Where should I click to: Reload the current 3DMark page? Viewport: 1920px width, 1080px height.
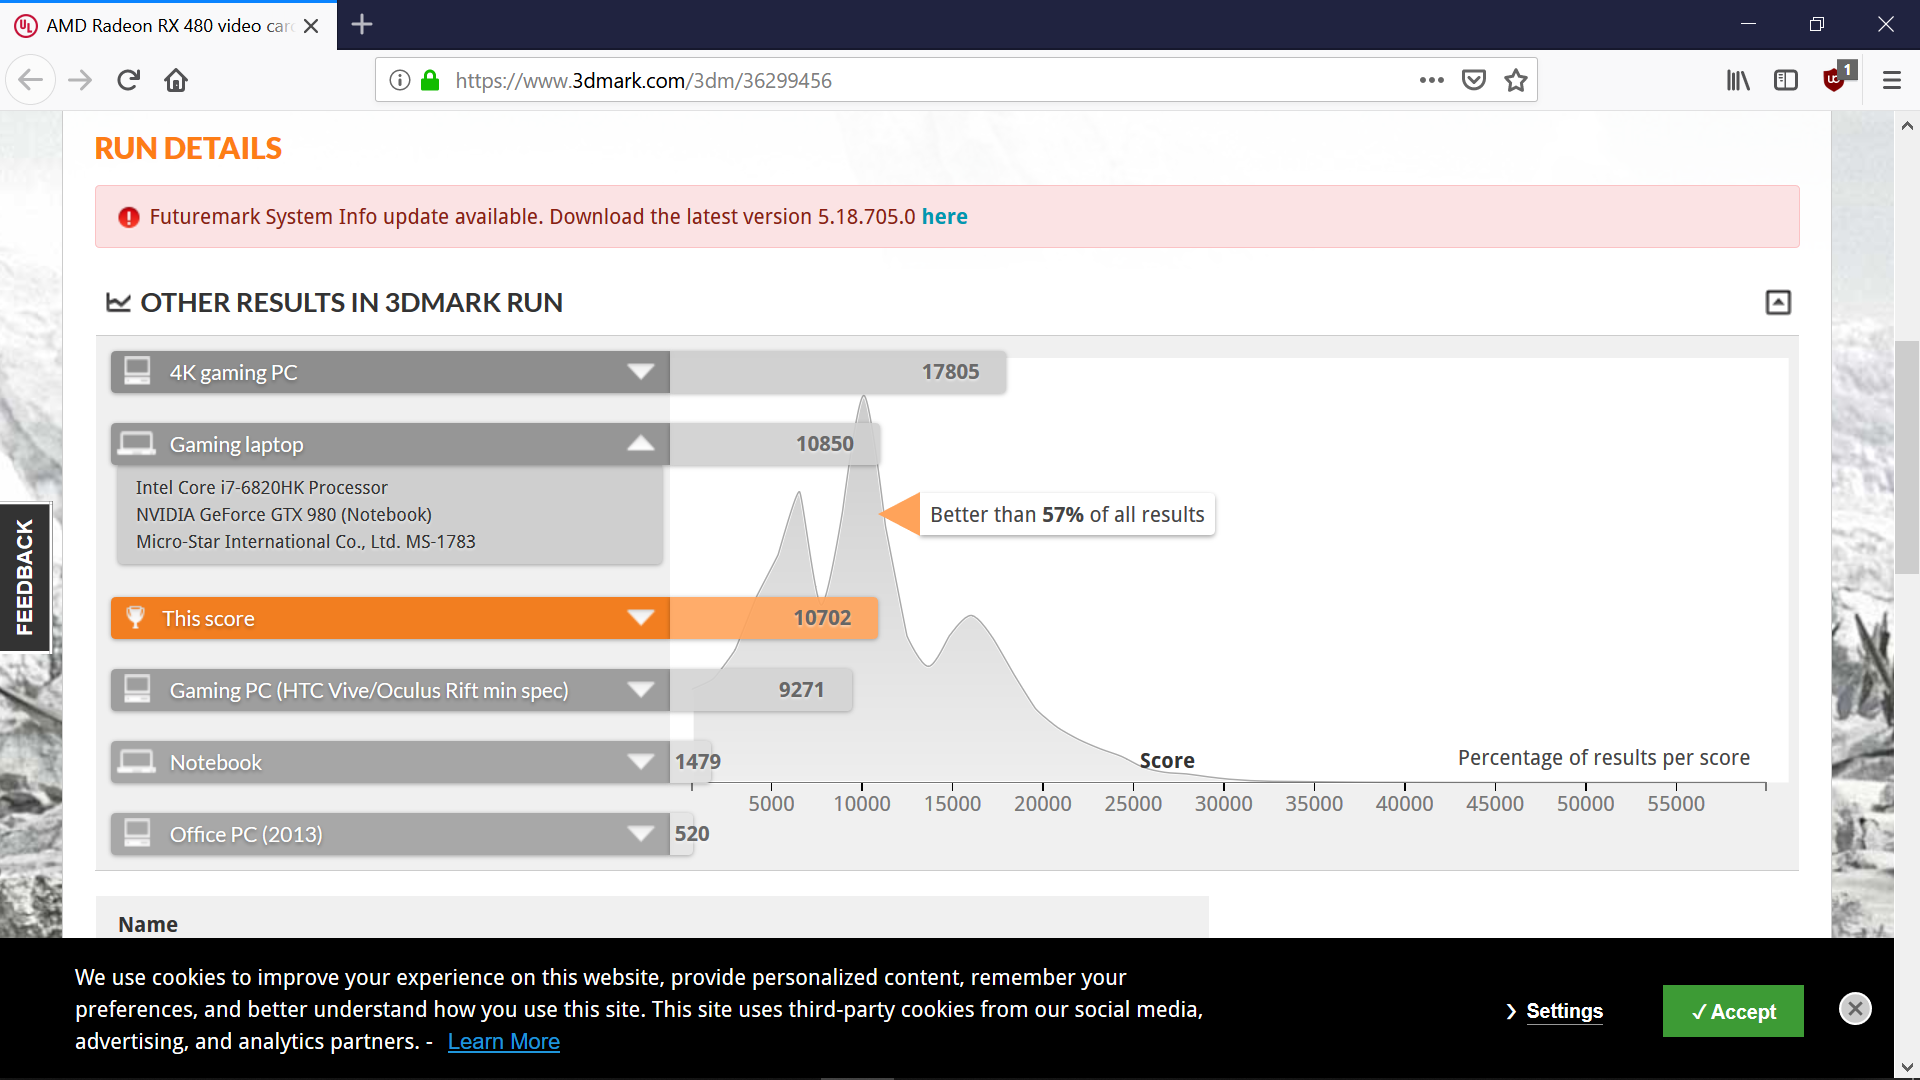coord(128,80)
